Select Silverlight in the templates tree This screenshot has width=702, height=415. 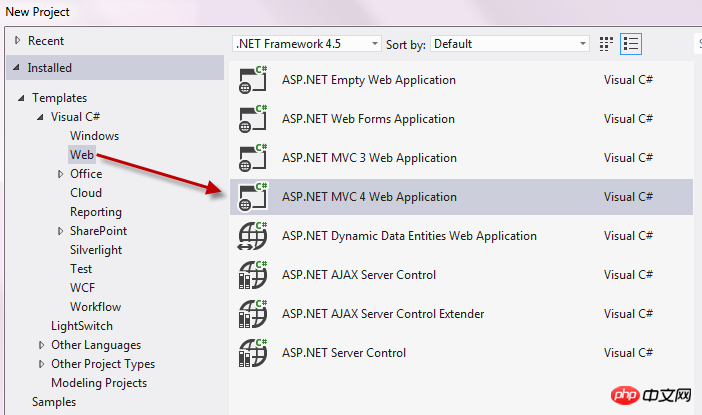pyautogui.click(x=96, y=250)
